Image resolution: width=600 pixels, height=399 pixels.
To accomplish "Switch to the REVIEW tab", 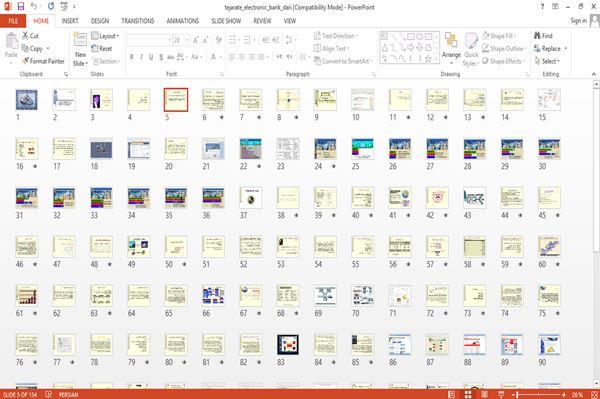I will coord(262,21).
